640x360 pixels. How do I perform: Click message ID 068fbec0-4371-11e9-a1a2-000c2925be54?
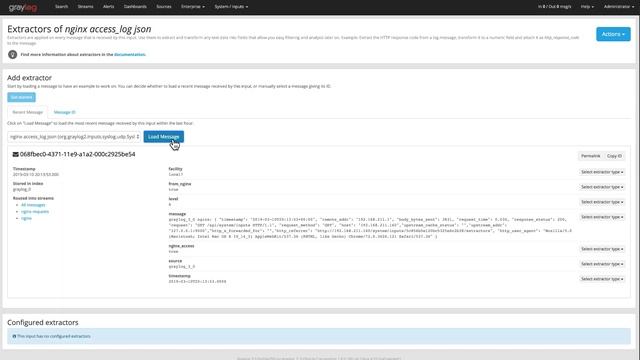pyautogui.click(x=78, y=154)
